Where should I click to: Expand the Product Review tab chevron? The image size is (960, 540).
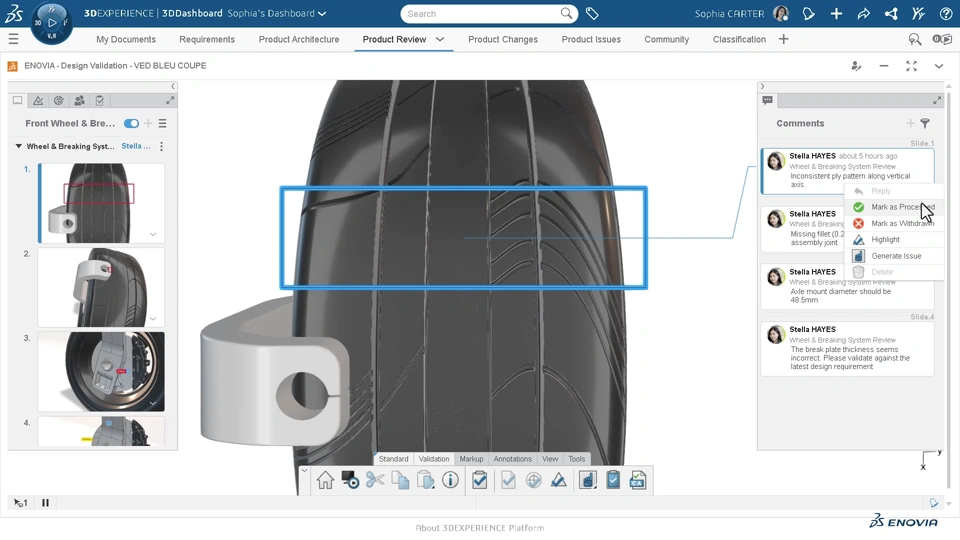(440, 39)
